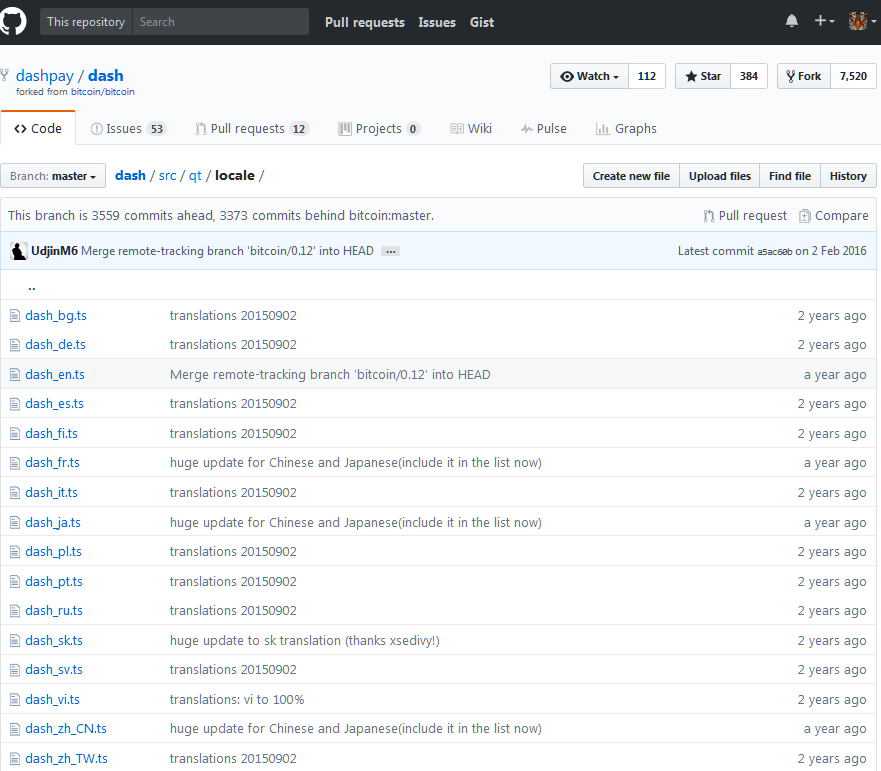Switch to the Code tab
Image resolution: width=881 pixels, height=771 pixels.
[38, 129]
